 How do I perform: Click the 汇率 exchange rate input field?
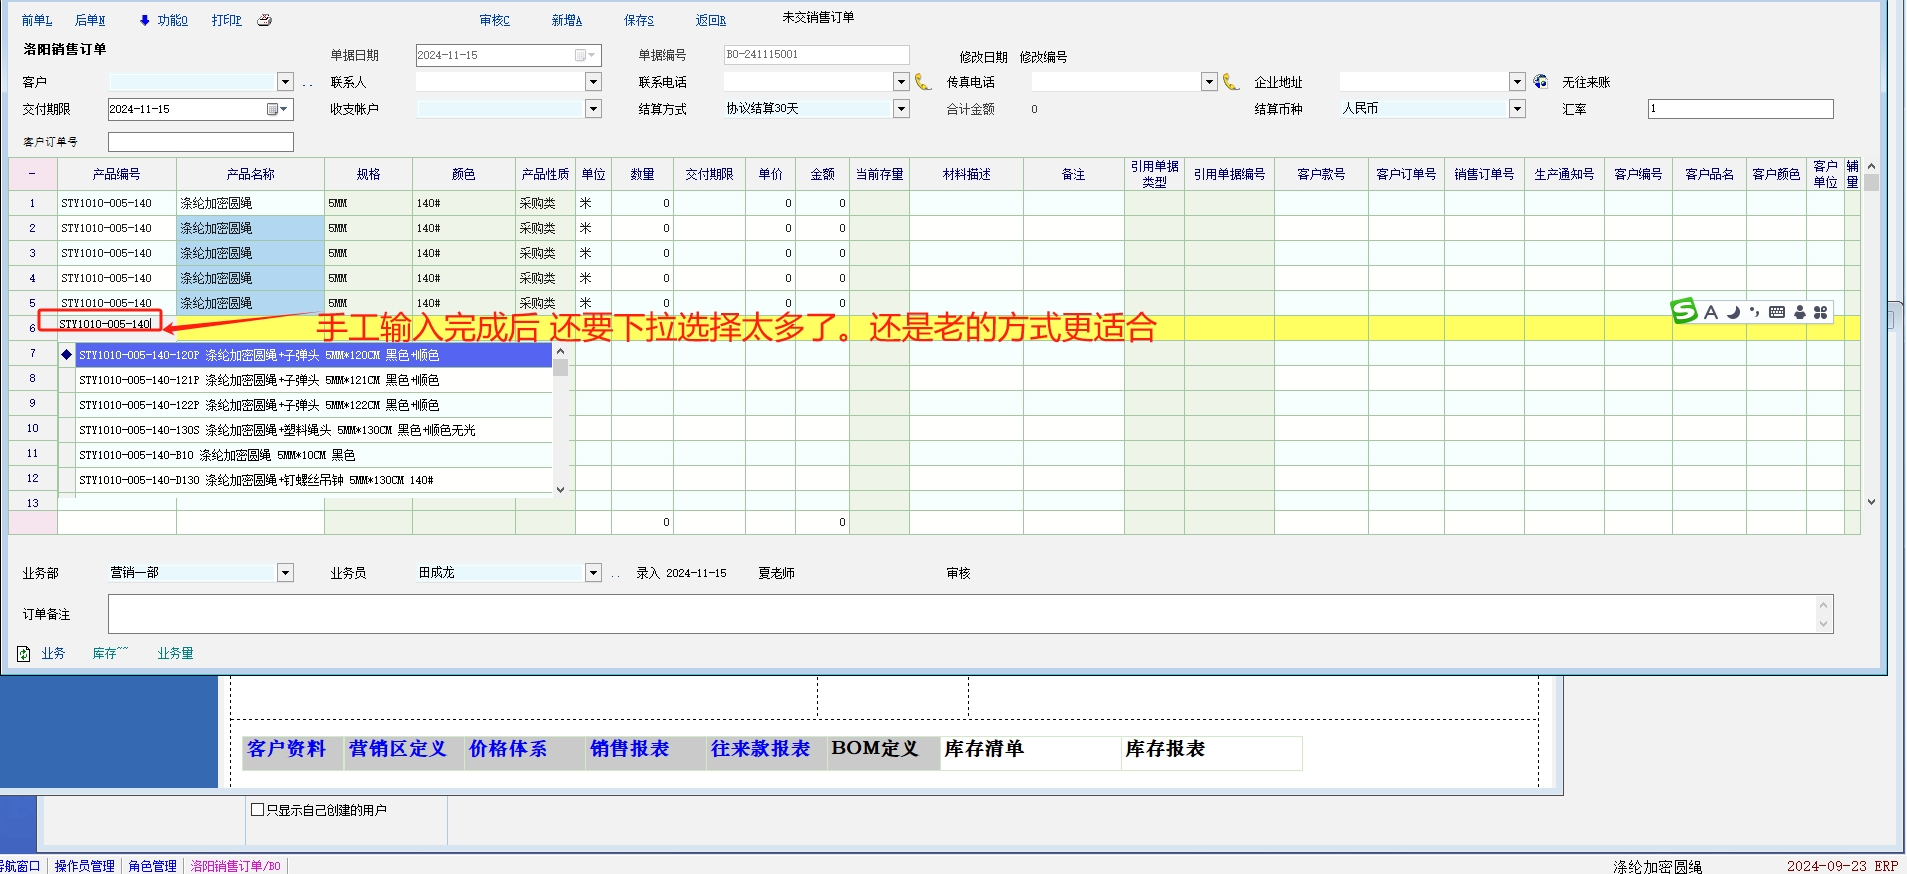[1740, 109]
